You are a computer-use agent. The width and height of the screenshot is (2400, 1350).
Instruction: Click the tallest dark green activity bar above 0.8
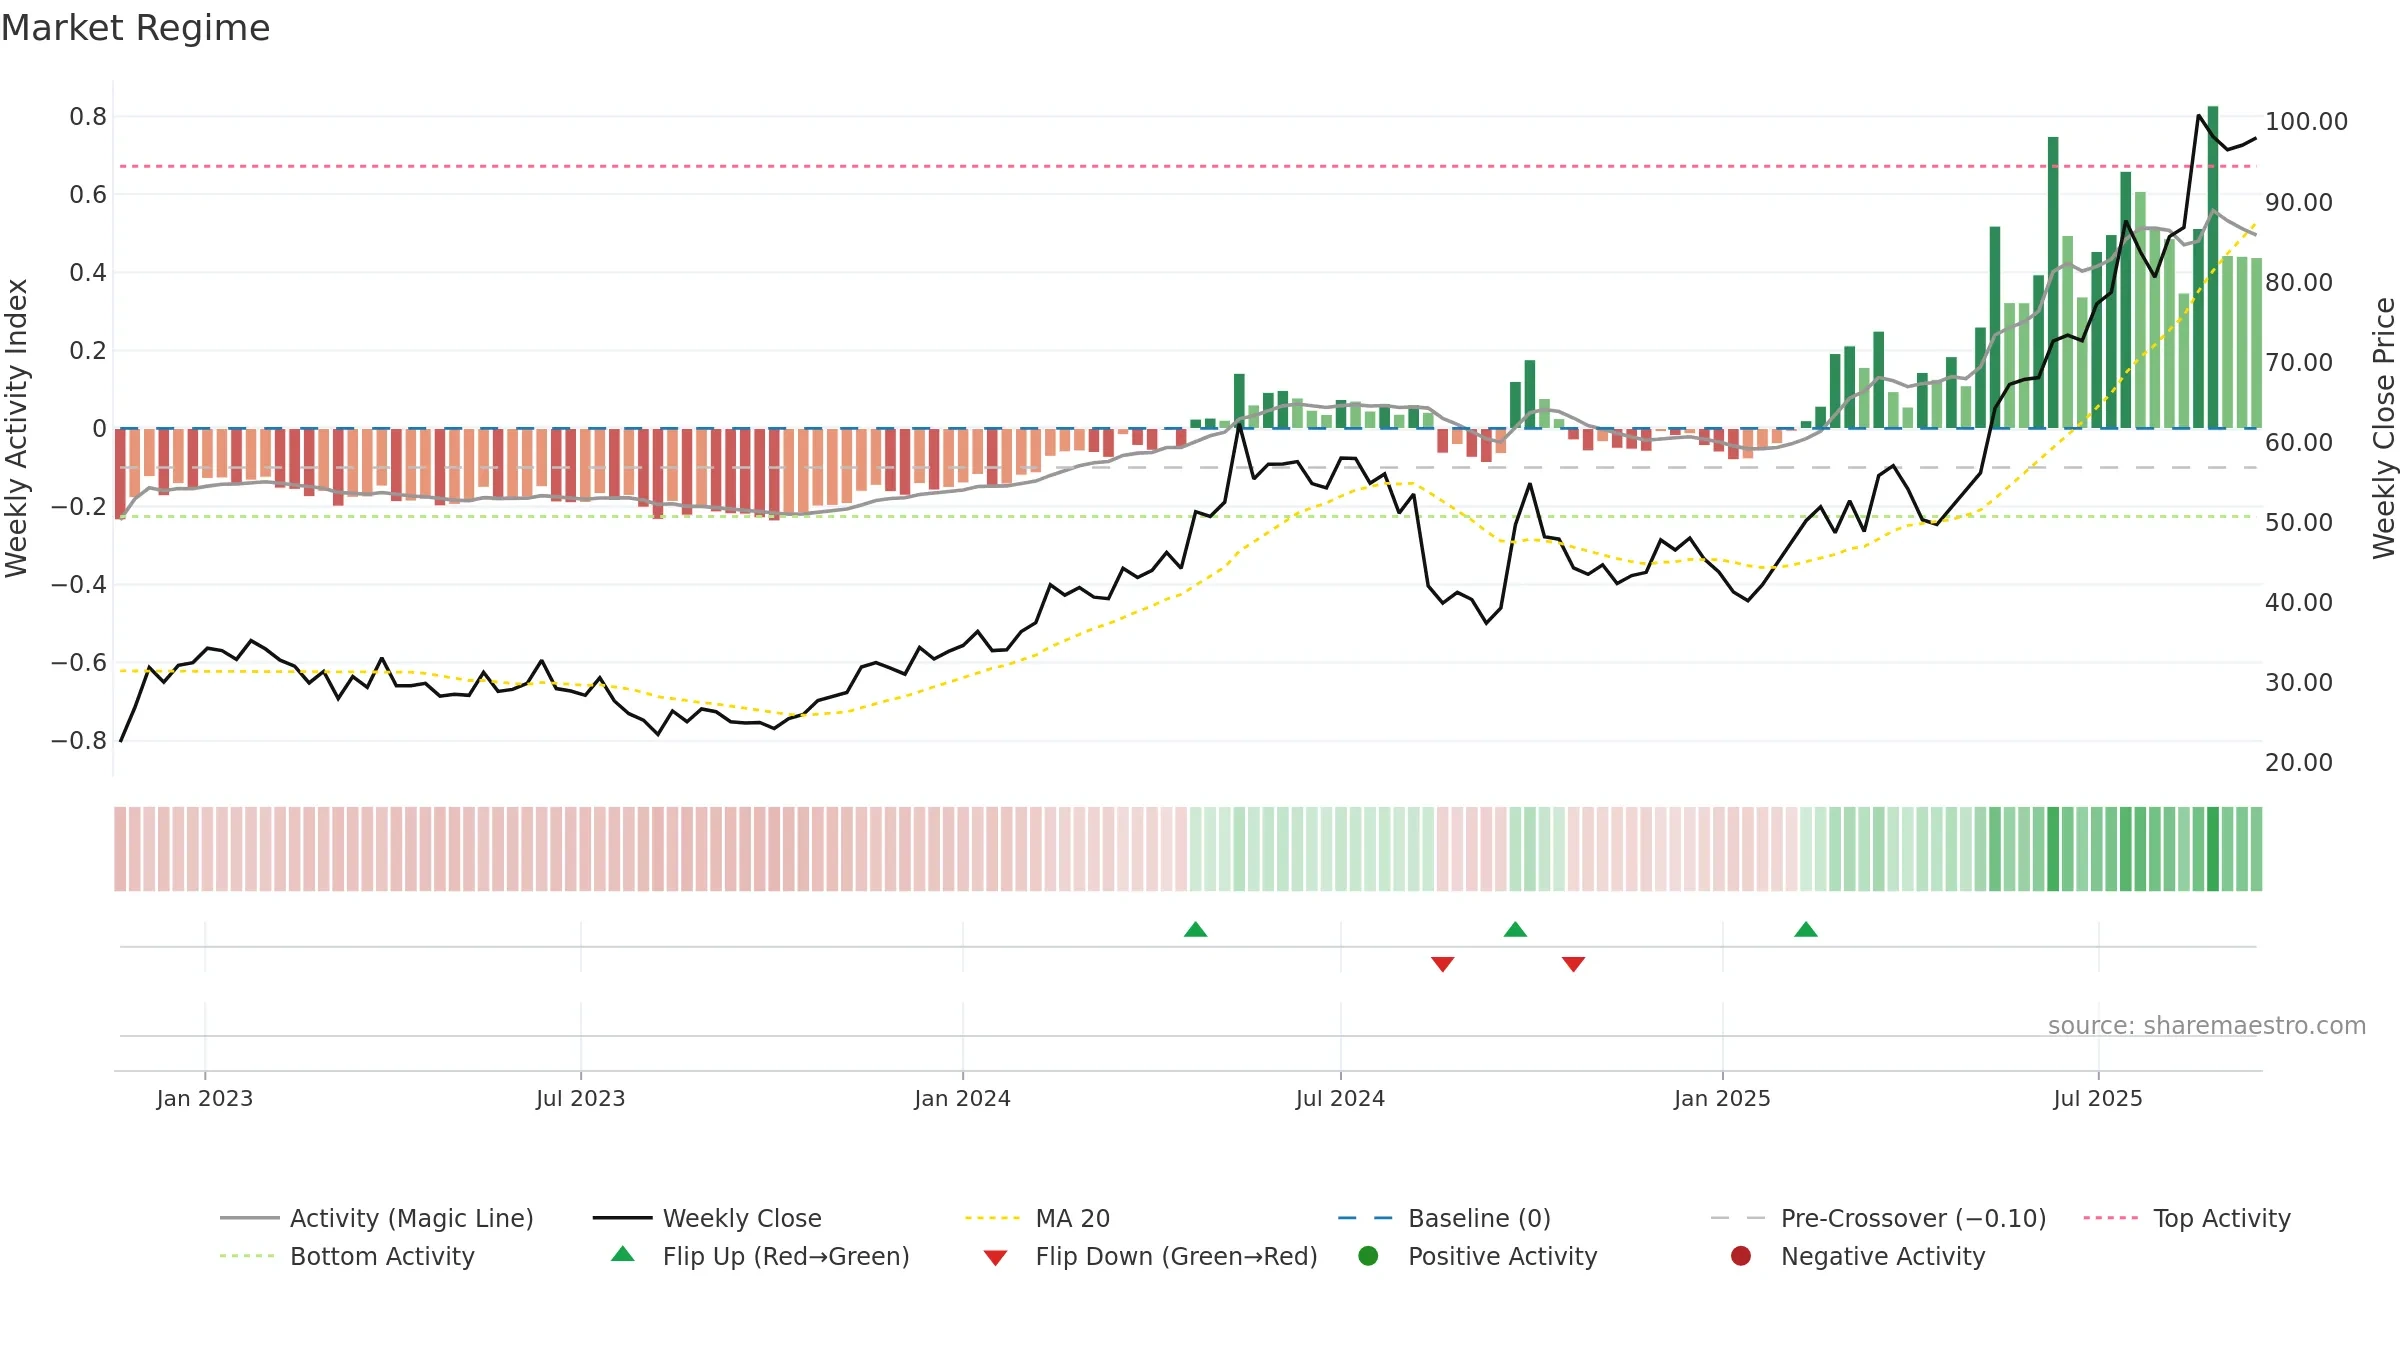2213,267
